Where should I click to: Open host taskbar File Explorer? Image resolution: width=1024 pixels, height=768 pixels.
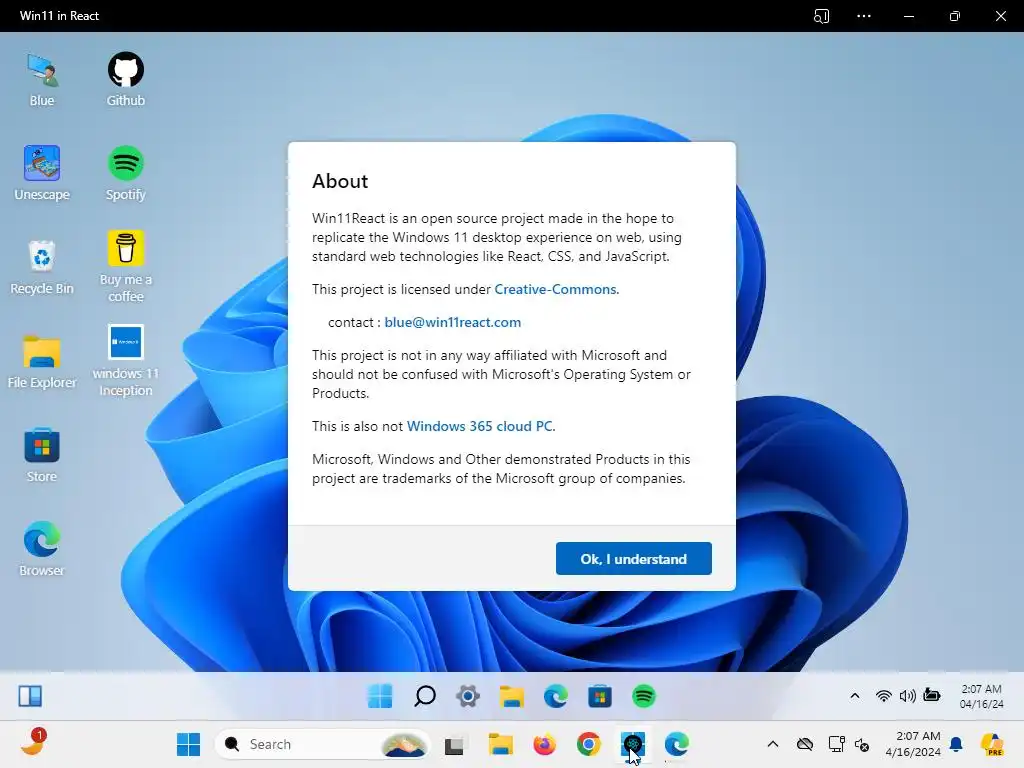click(x=501, y=744)
